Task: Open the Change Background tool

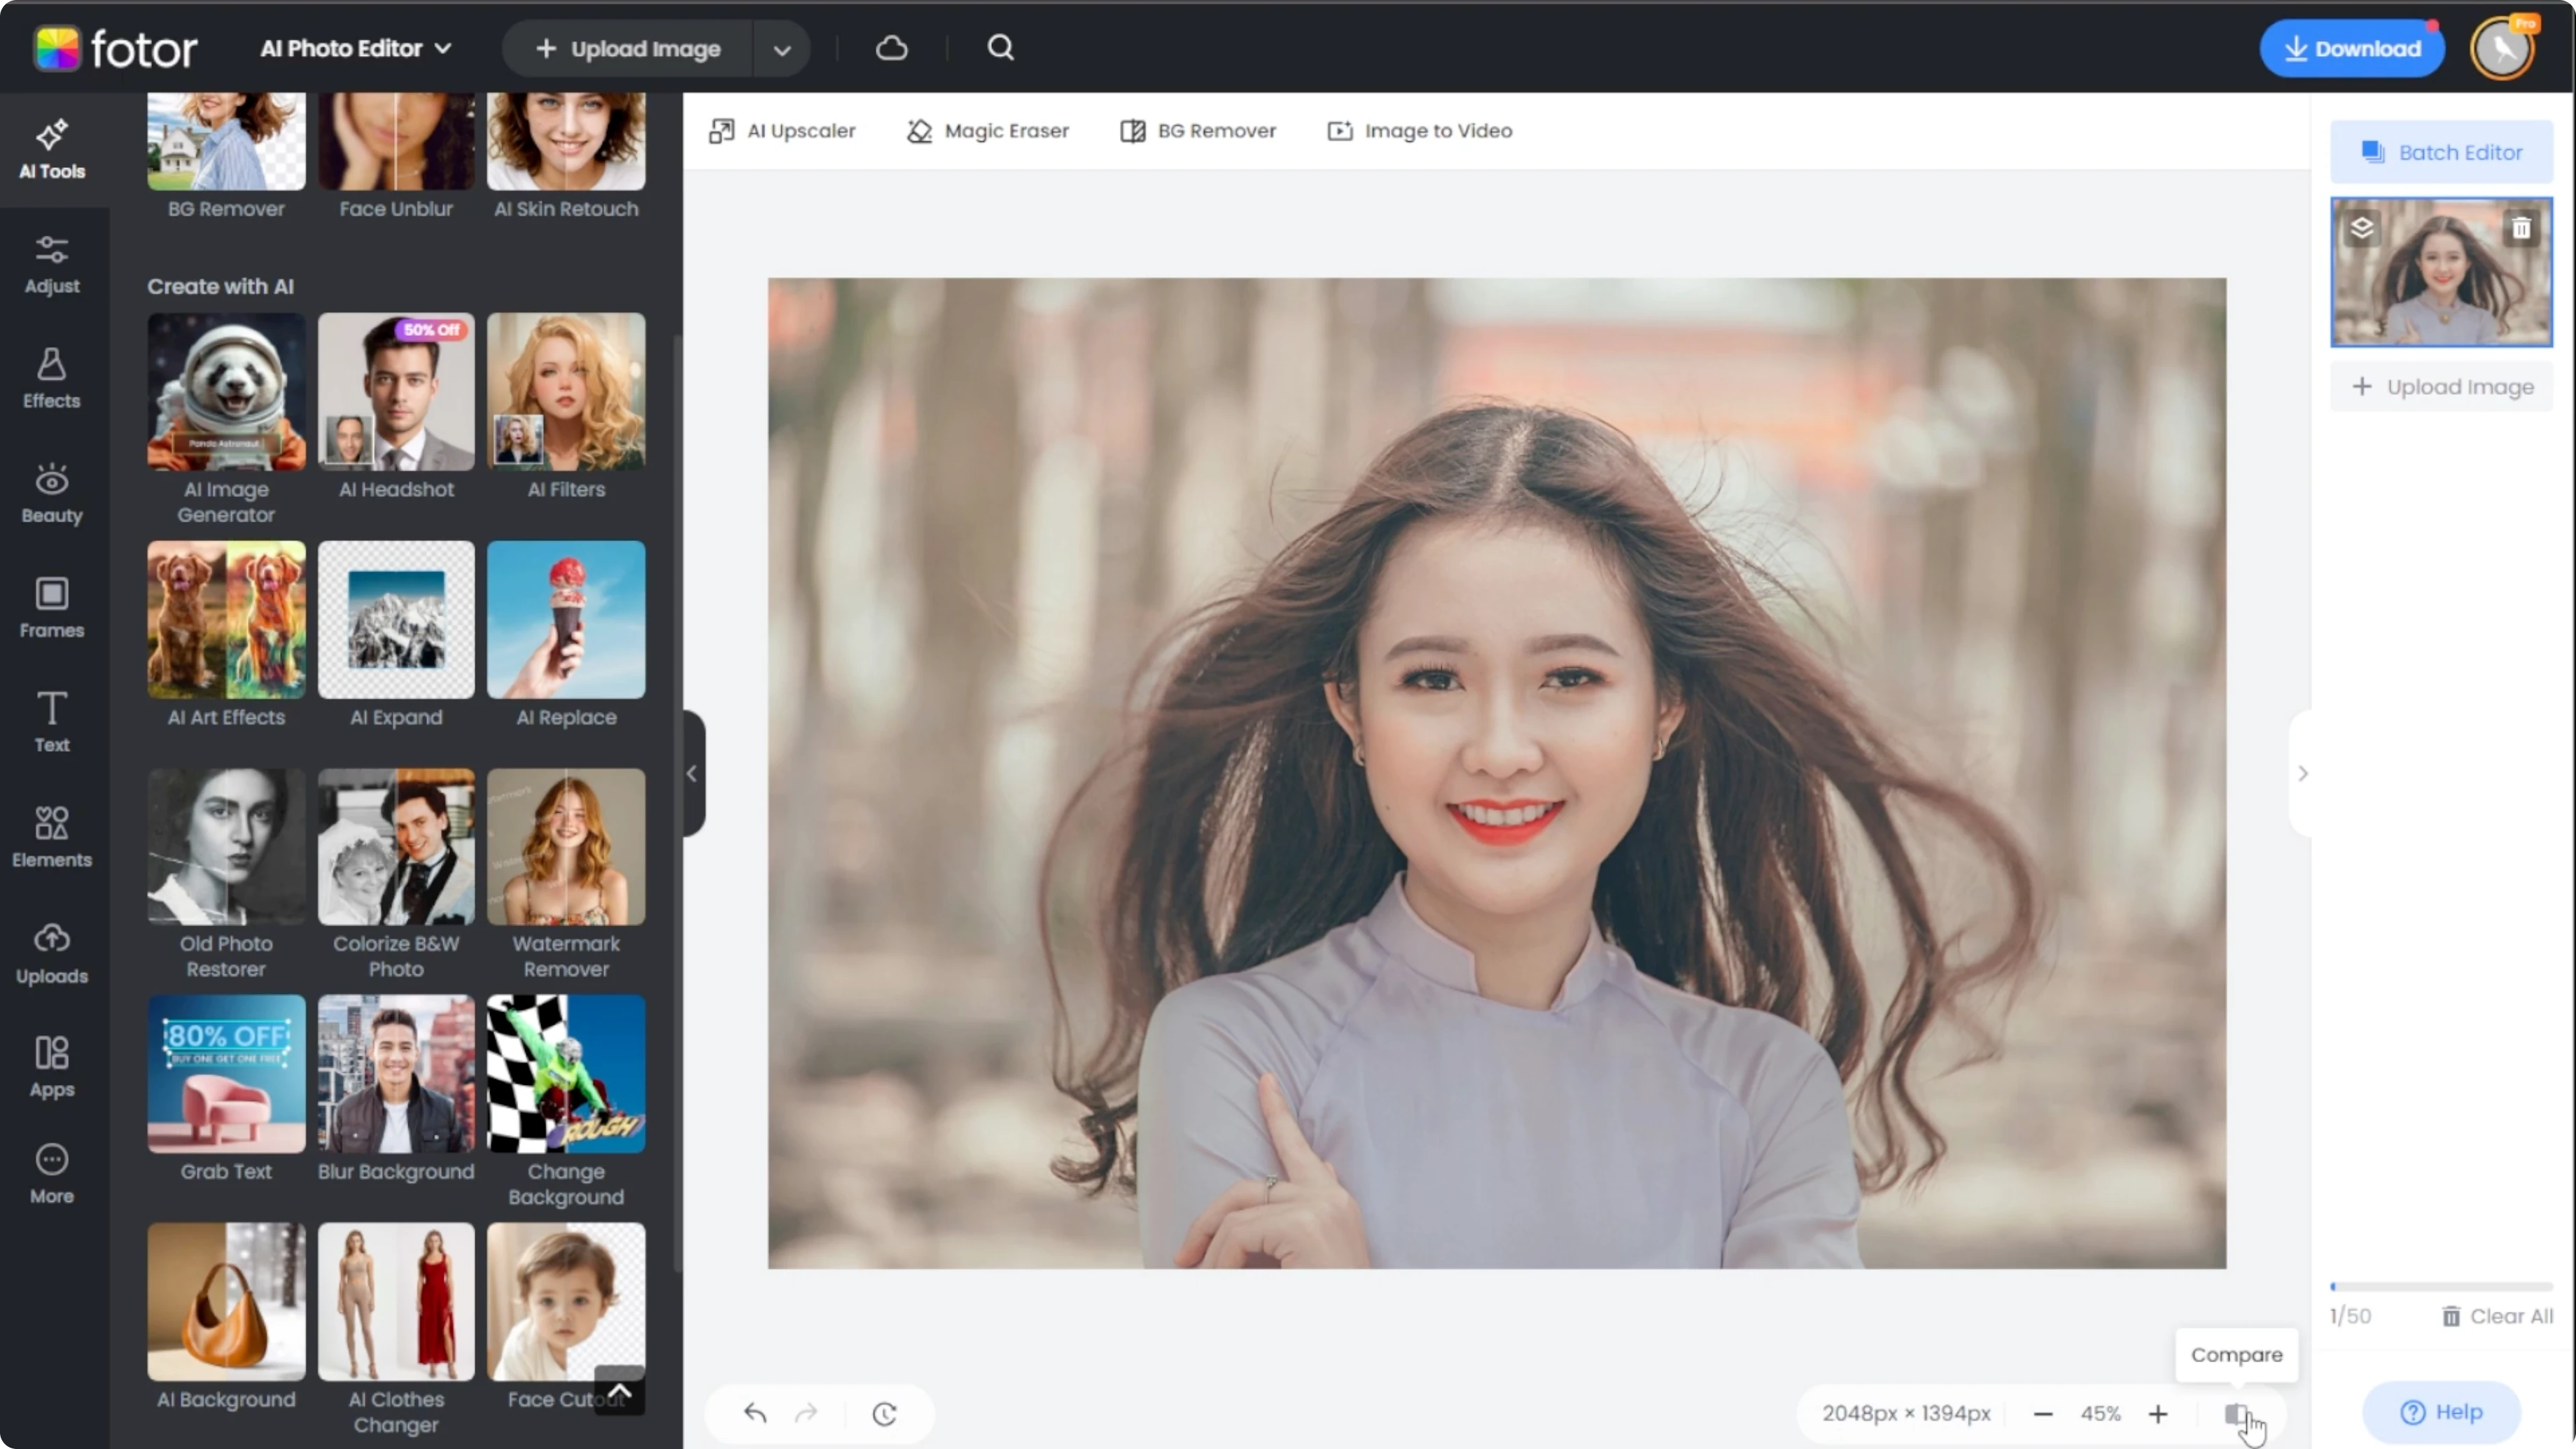Action: [x=566, y=1073]
